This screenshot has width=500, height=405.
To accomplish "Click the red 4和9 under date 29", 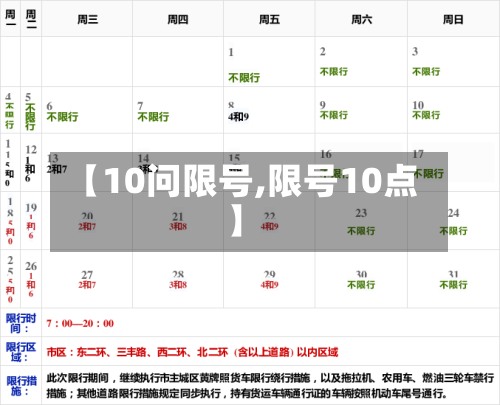I will 269,285.
